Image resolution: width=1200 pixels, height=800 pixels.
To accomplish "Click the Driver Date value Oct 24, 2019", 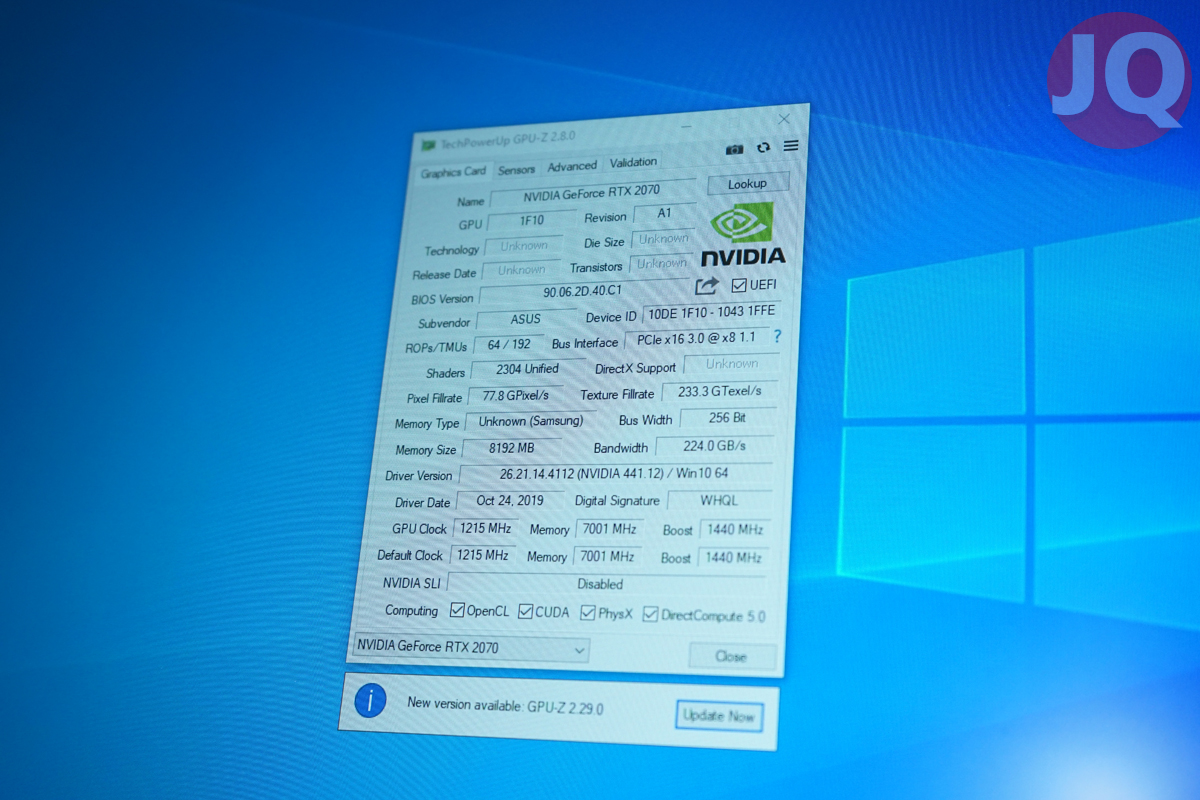I will 511,501.
